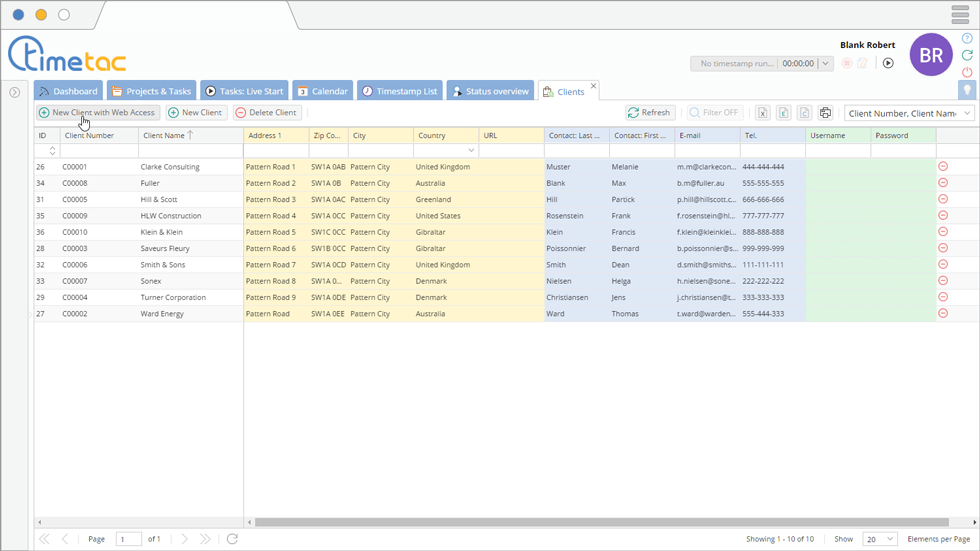
Task: Click the print icon in the toolbar
Action: 825,113
